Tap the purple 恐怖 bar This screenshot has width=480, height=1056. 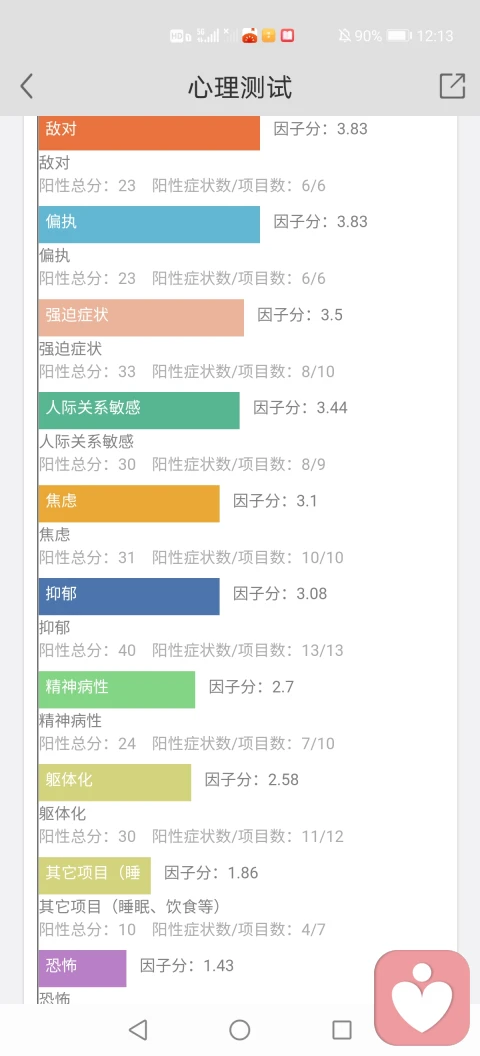click(x=83, y=968)
